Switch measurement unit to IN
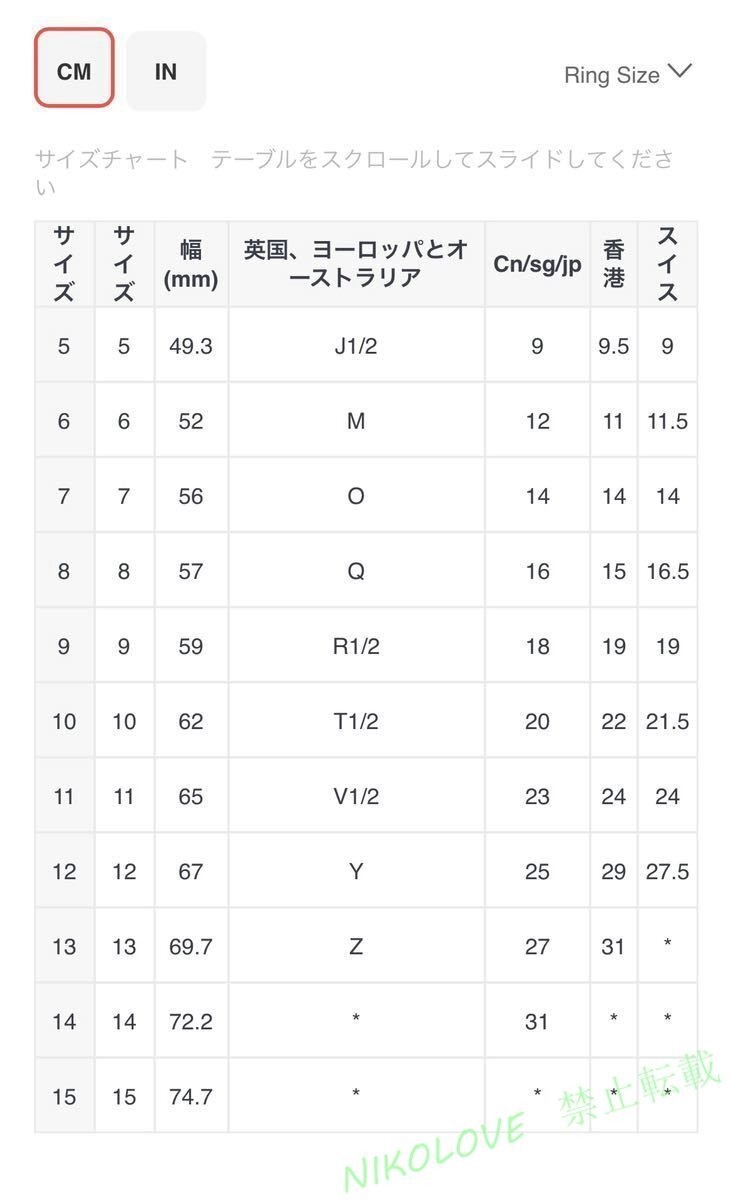 pyautogui.click(x=165, y=71)
